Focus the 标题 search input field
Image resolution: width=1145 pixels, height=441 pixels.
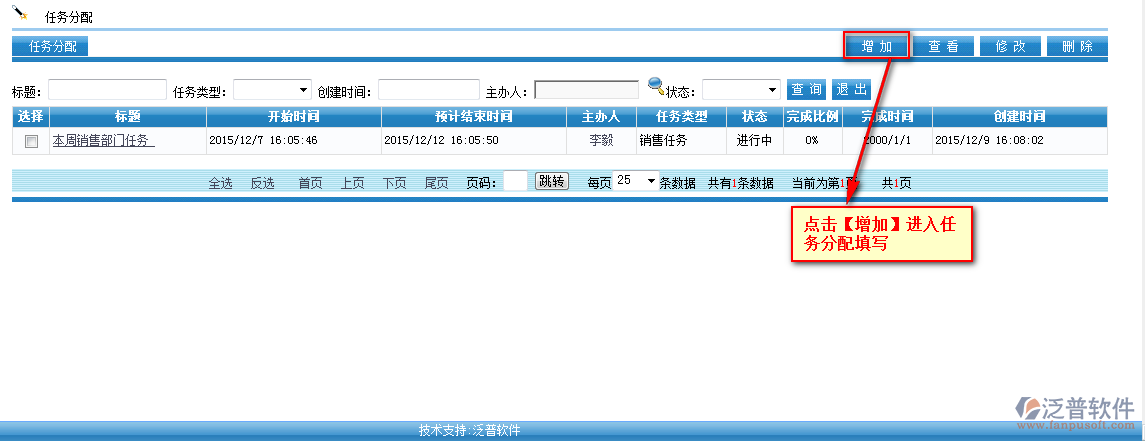[107, 91]
